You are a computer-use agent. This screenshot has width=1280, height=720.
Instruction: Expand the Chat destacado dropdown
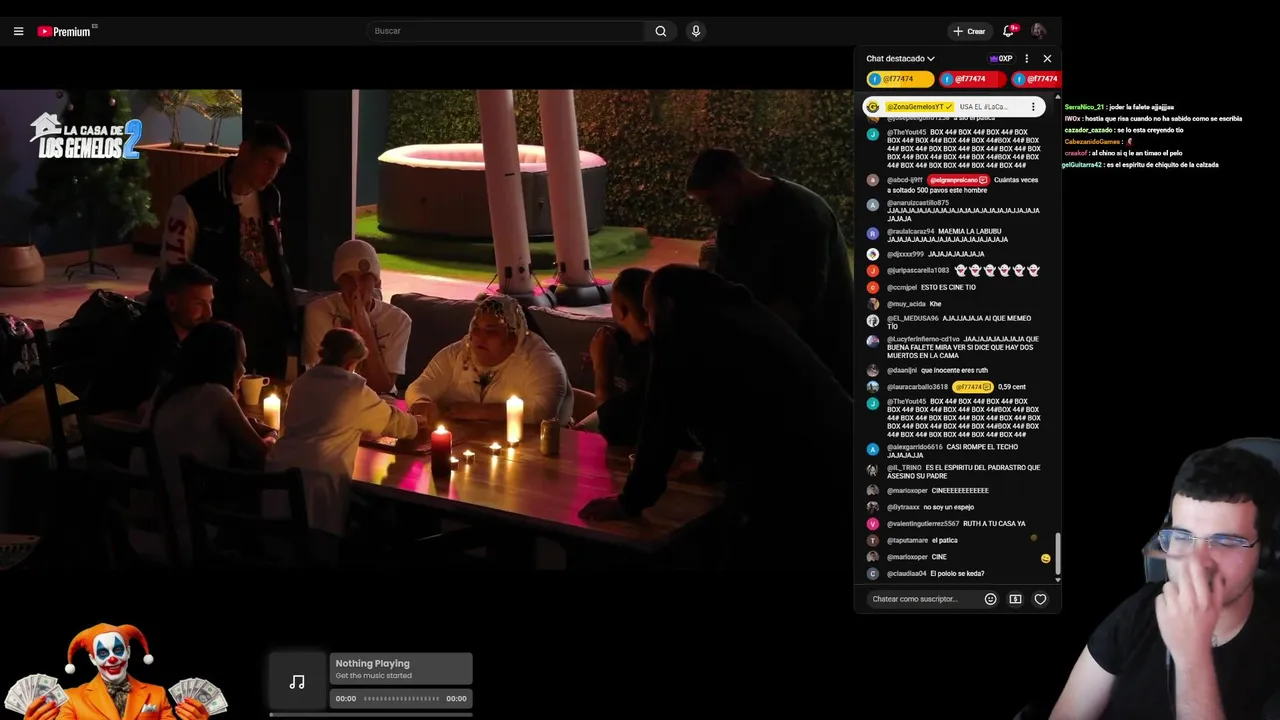point(900,59)
